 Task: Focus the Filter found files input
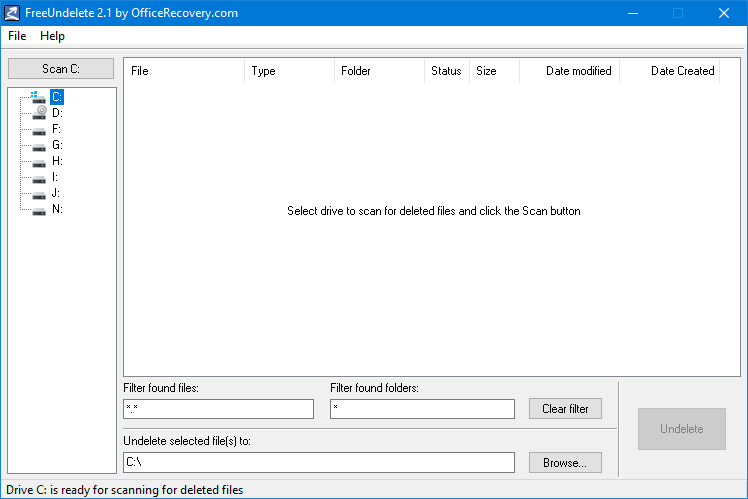click(218, 409)
